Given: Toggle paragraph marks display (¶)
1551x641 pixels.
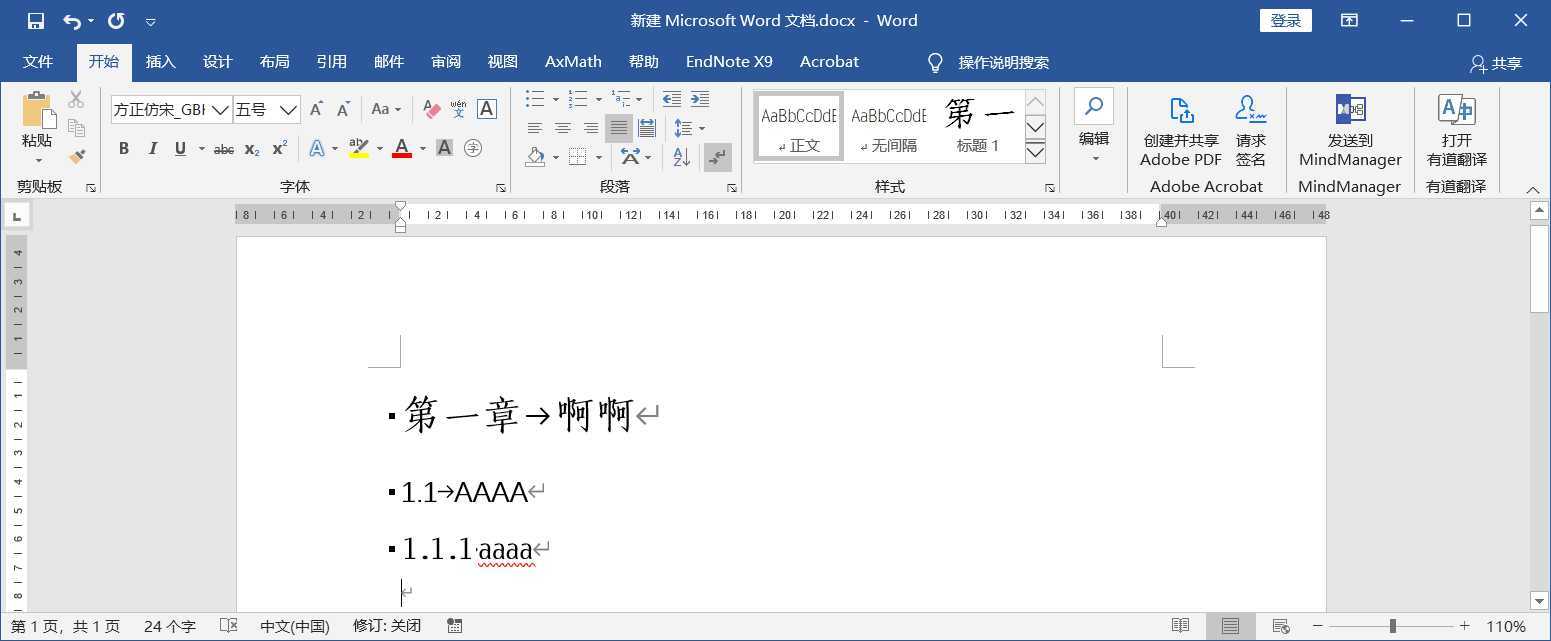Looking at the screenshot, I should coord(717,157).
